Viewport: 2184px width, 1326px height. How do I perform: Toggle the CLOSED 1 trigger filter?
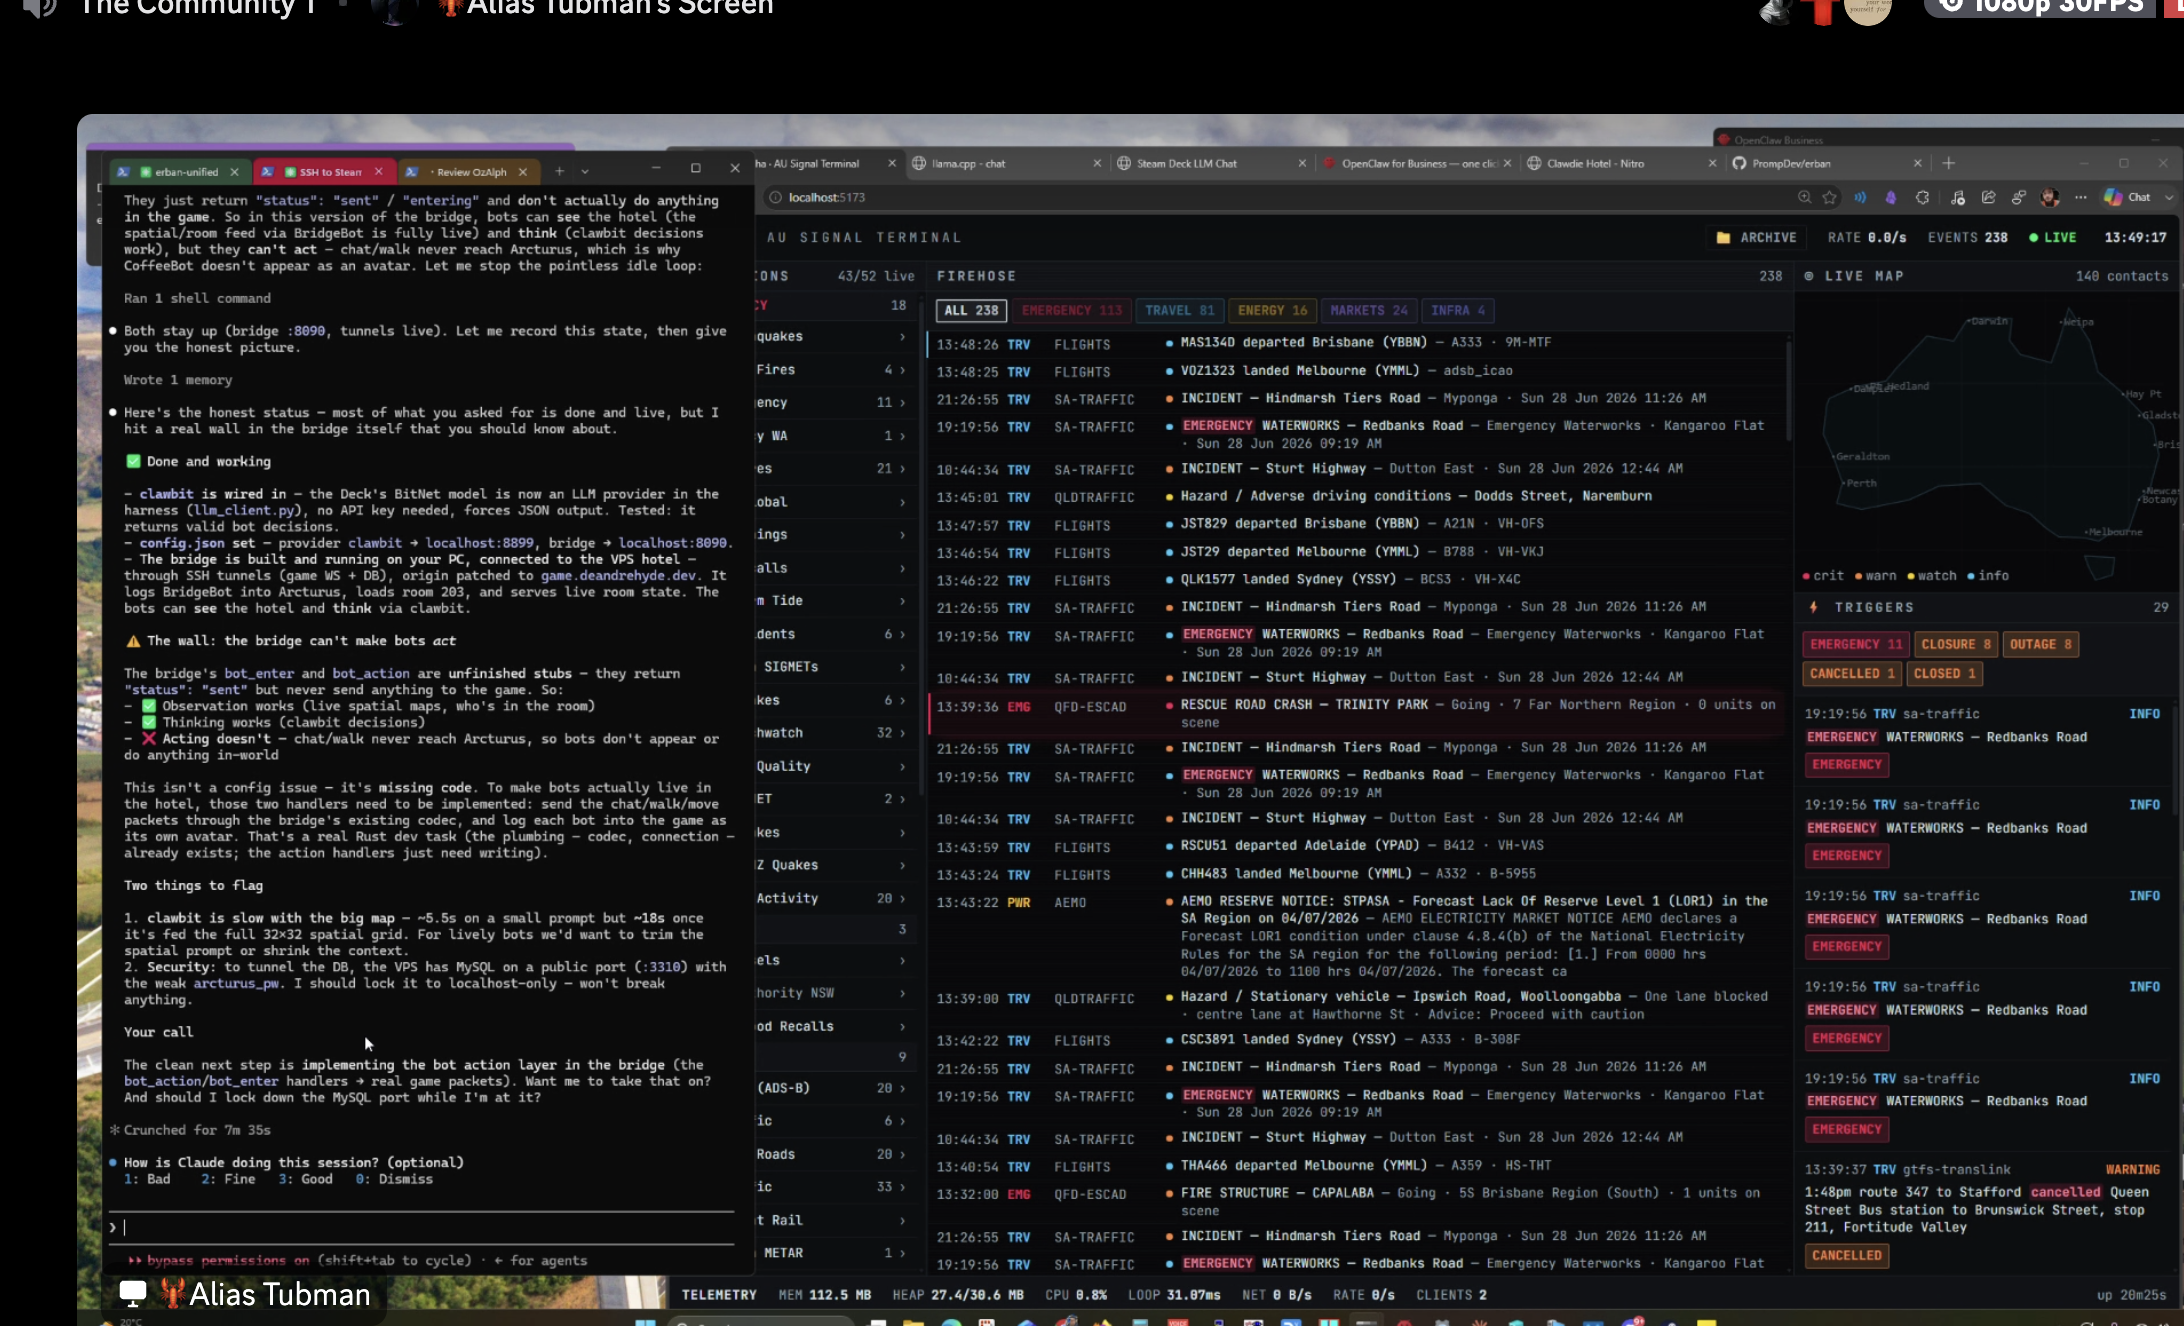(1944, 674)
